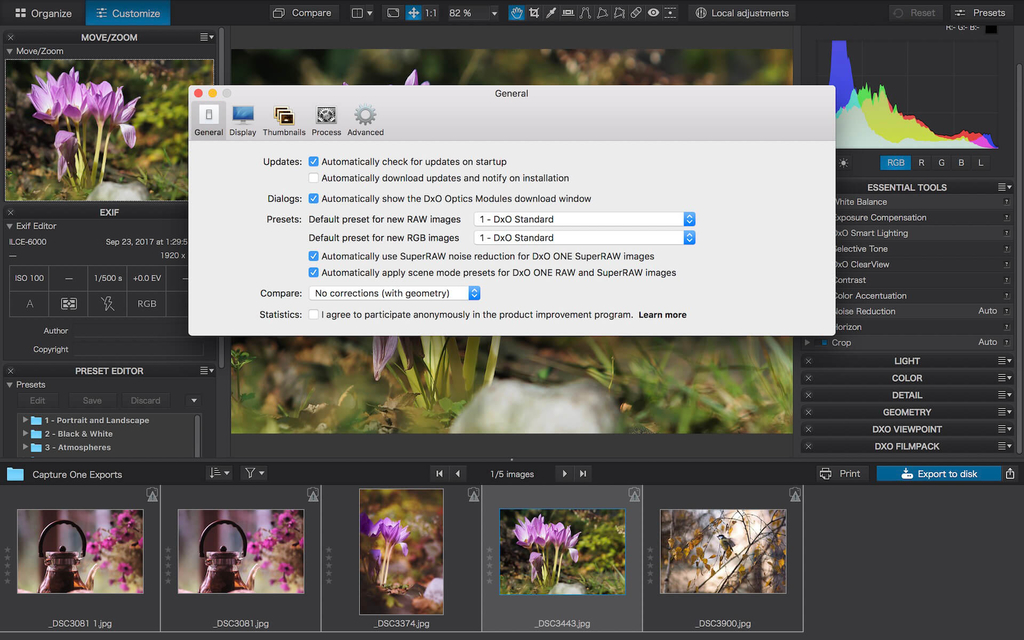1024x640 pixels.
Task: Enable Automatically download updates checkbox
Action: click(x=314, y=178)
